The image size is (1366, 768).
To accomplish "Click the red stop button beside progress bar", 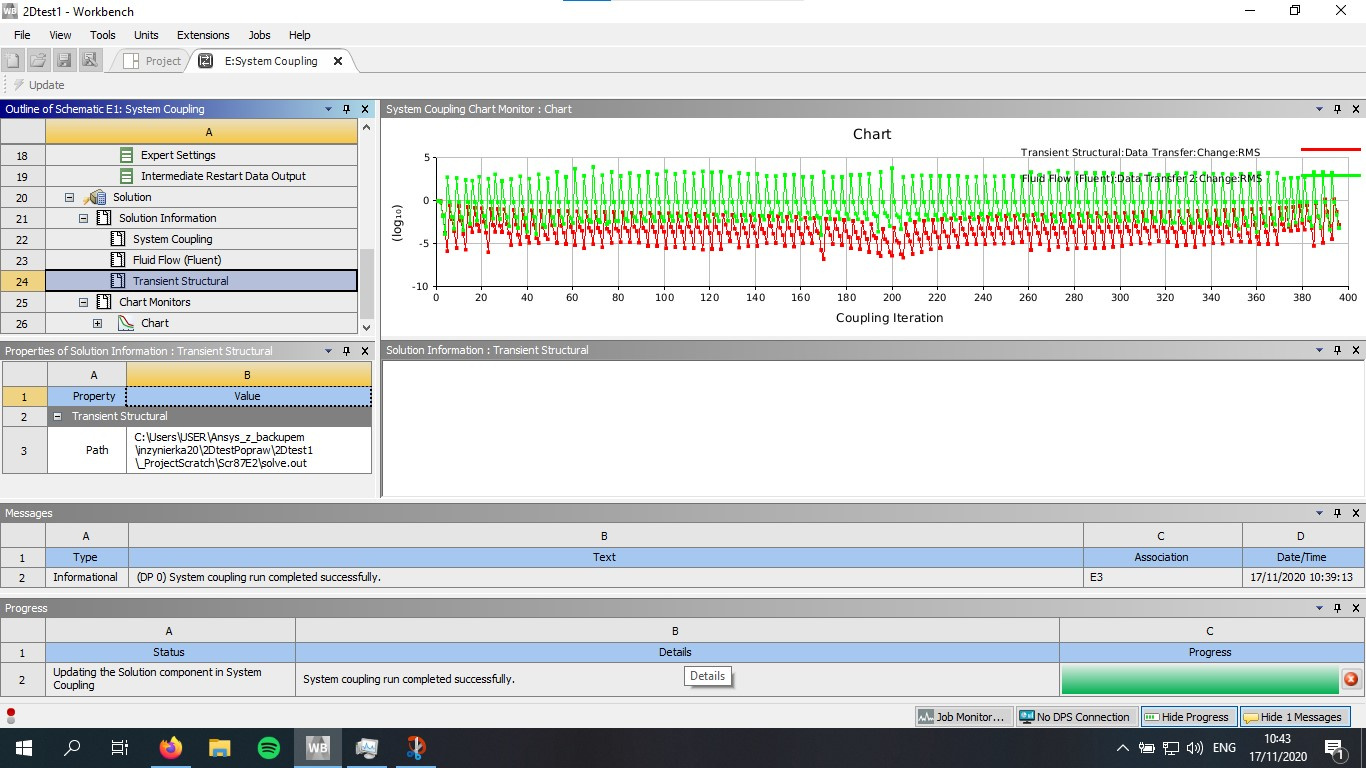I will [1350, 679].
